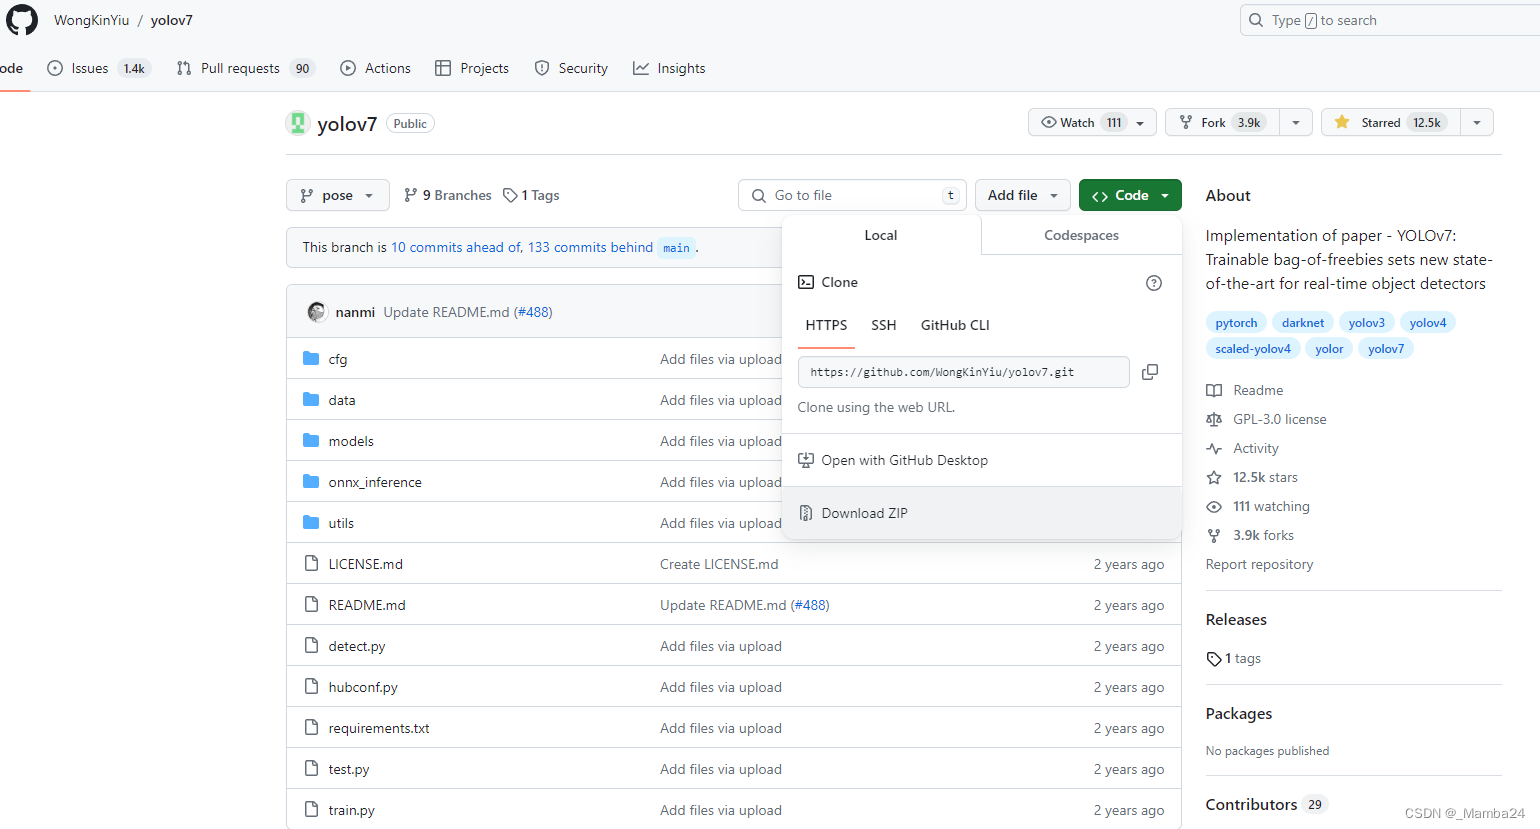
Task: Expand the Fork options dropdown arrow
Action: coord(1296,122)
